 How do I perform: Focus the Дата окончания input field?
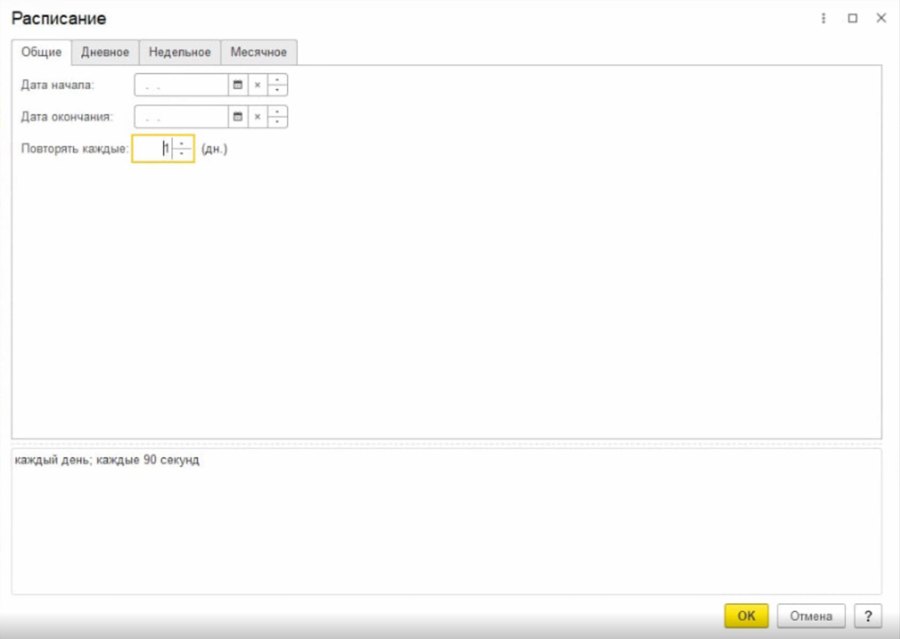coord(181,117)
